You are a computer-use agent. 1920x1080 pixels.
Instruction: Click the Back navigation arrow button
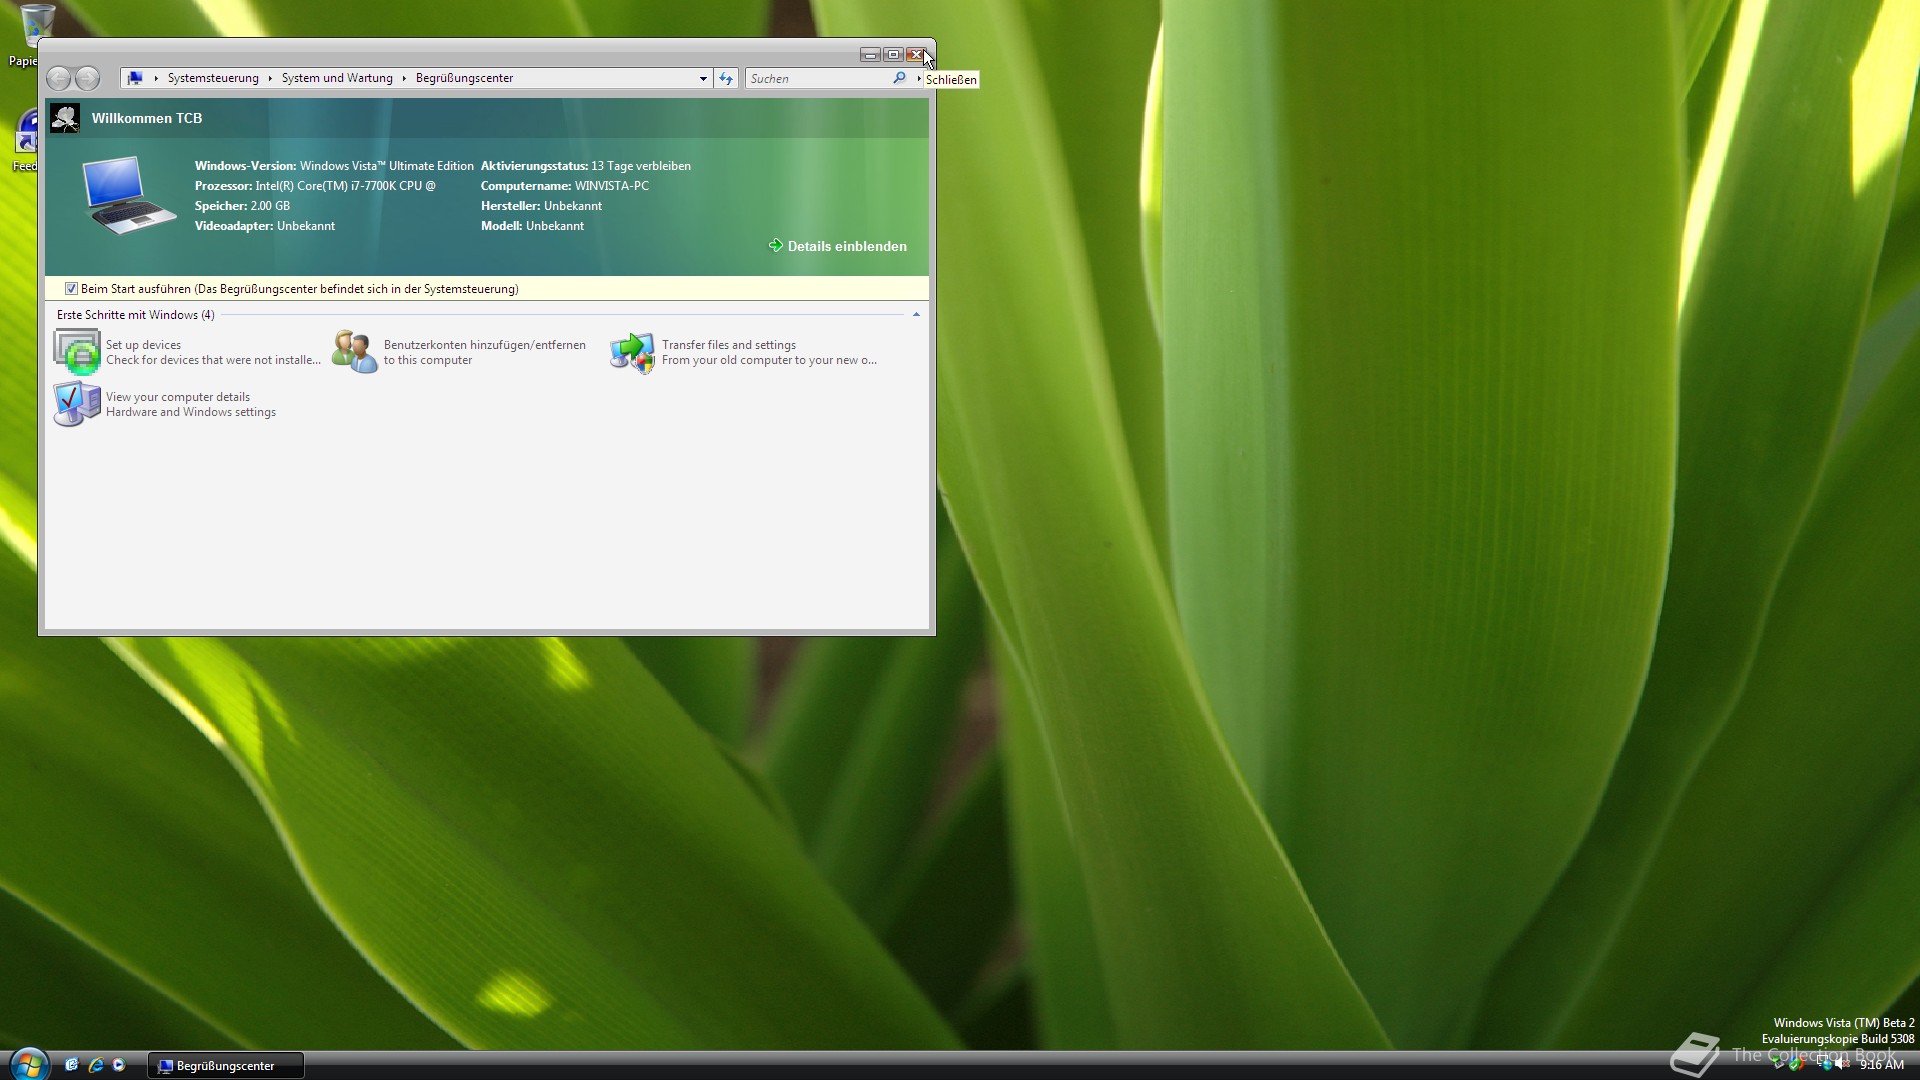[x=59, y=78]
